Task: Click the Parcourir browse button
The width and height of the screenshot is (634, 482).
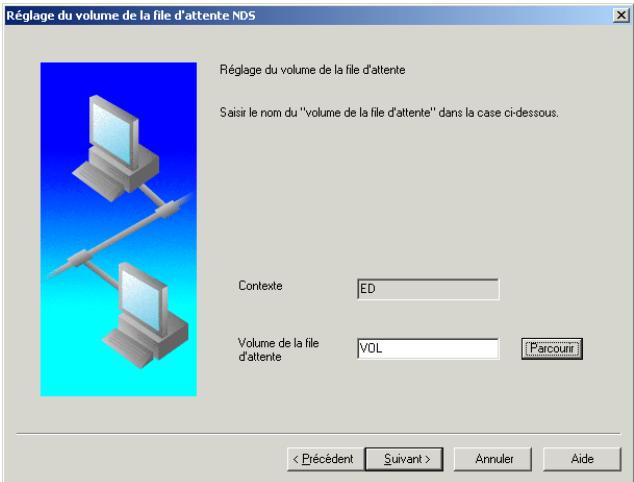Action: click(x=552, y=349)
